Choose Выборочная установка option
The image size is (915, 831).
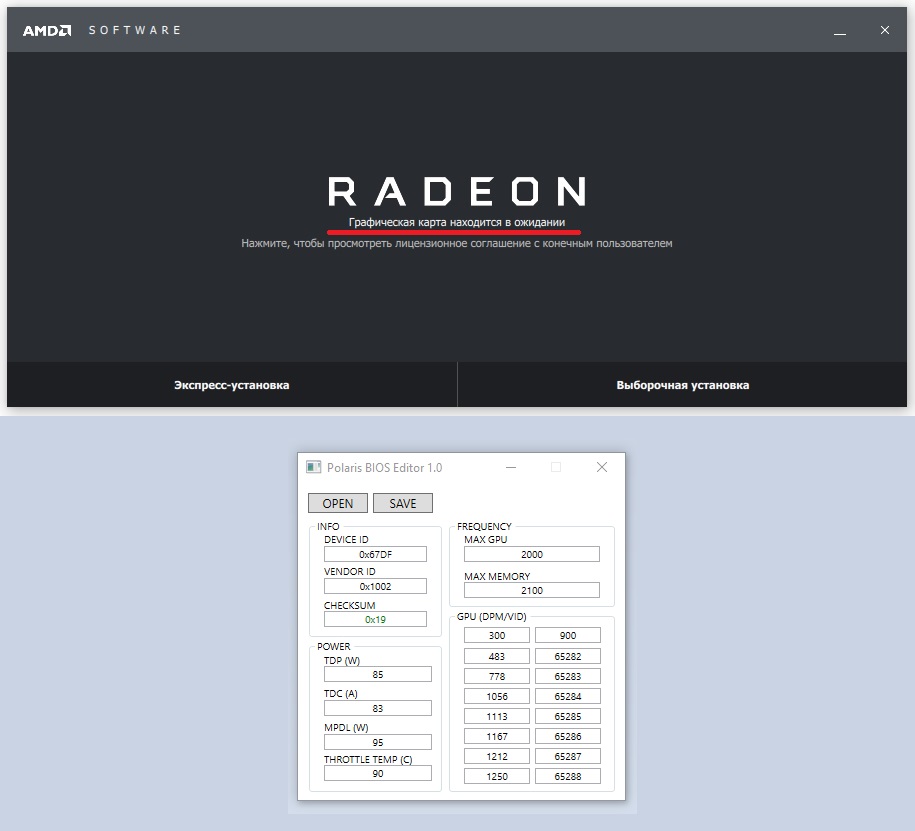(683, 385)
